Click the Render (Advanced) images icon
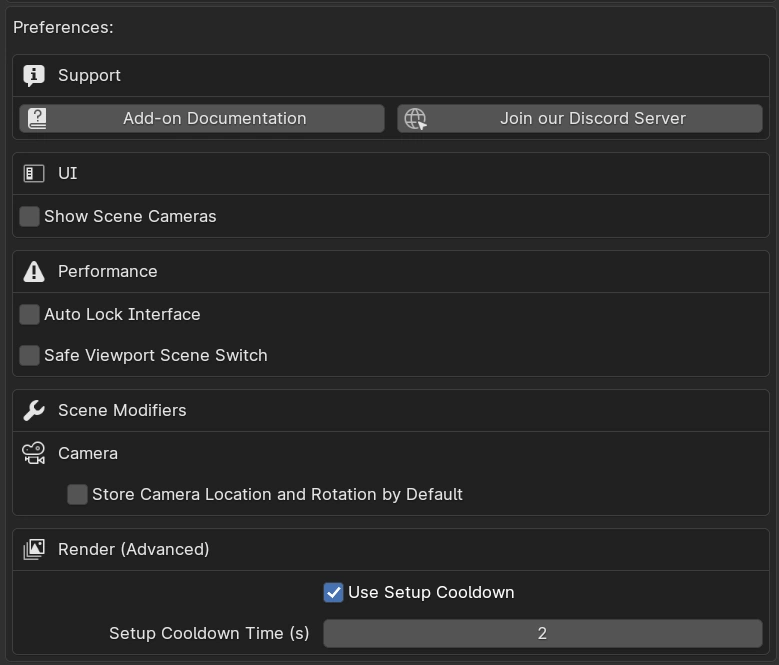The height and width of the screenshot is (665, 779). tap(34, 549)
